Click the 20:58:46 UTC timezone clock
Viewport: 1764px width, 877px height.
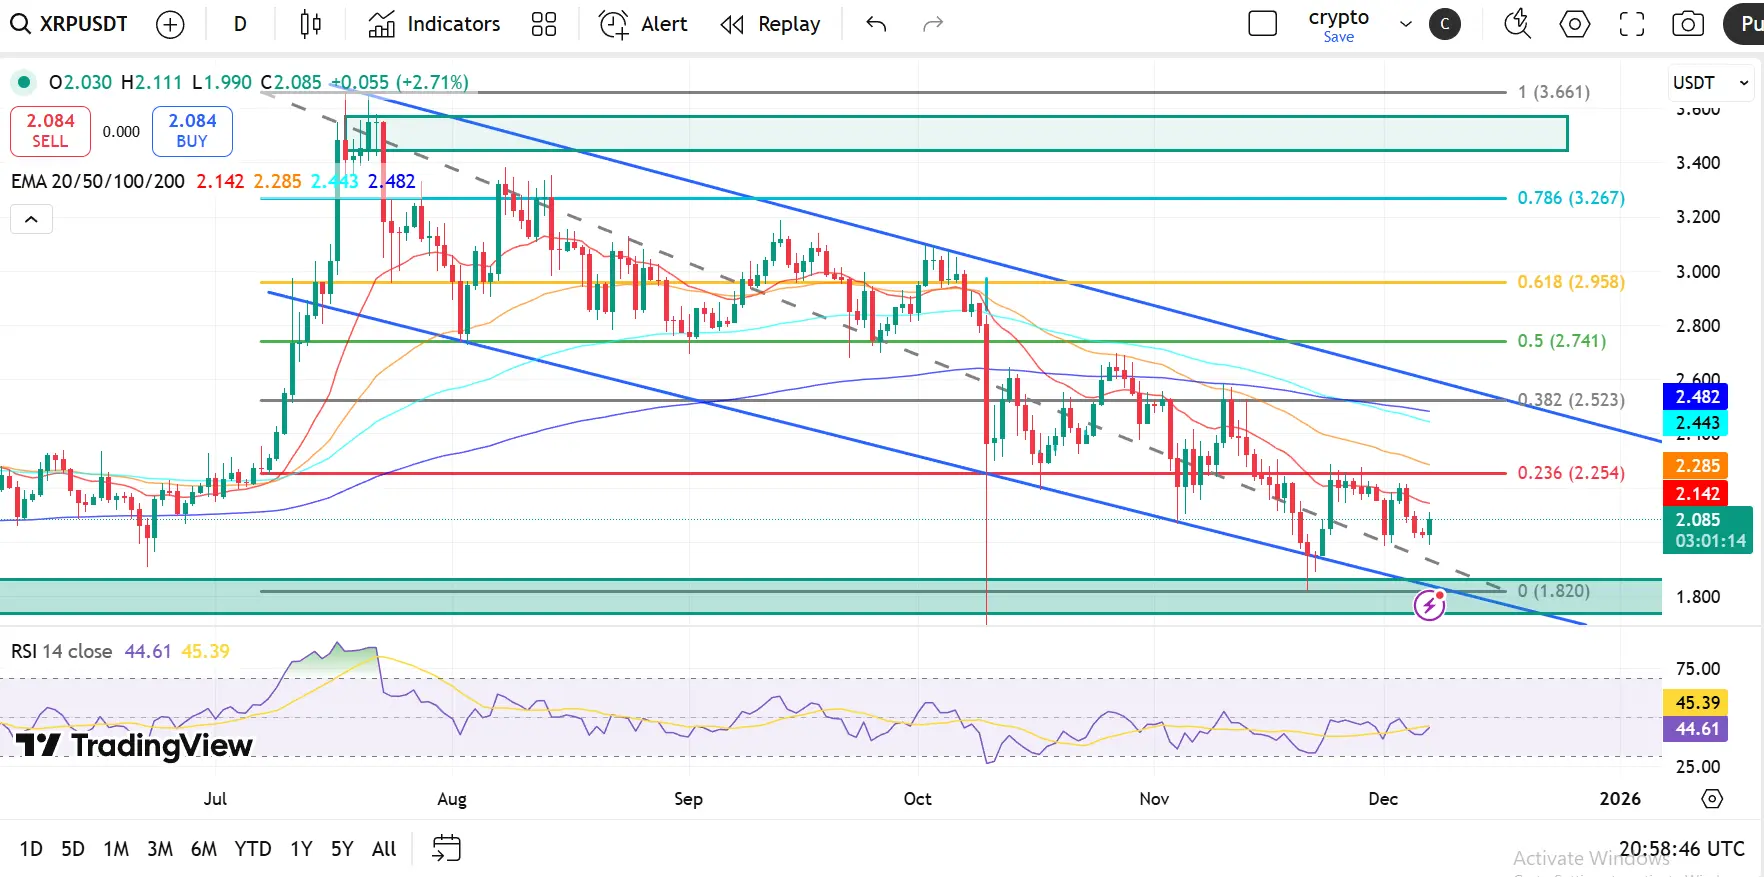click(1682, 849)
